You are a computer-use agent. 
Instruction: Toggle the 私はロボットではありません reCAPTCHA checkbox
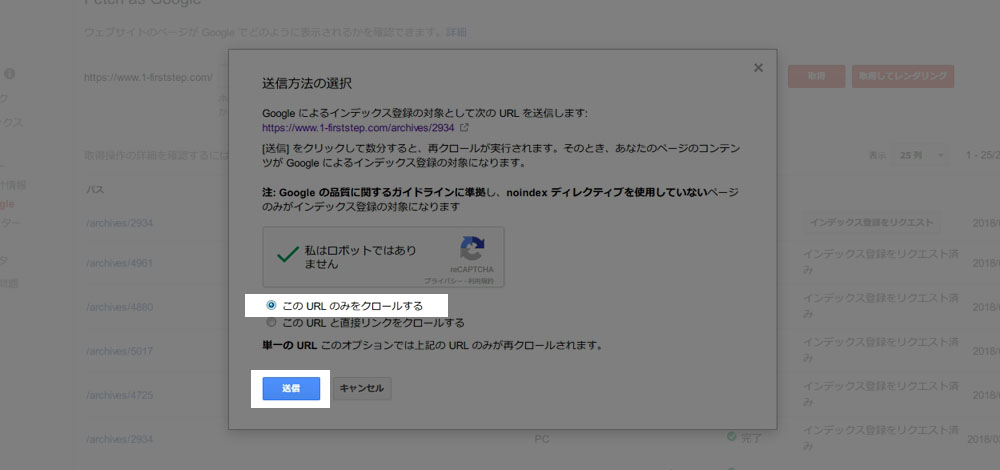tap(288, 255)
